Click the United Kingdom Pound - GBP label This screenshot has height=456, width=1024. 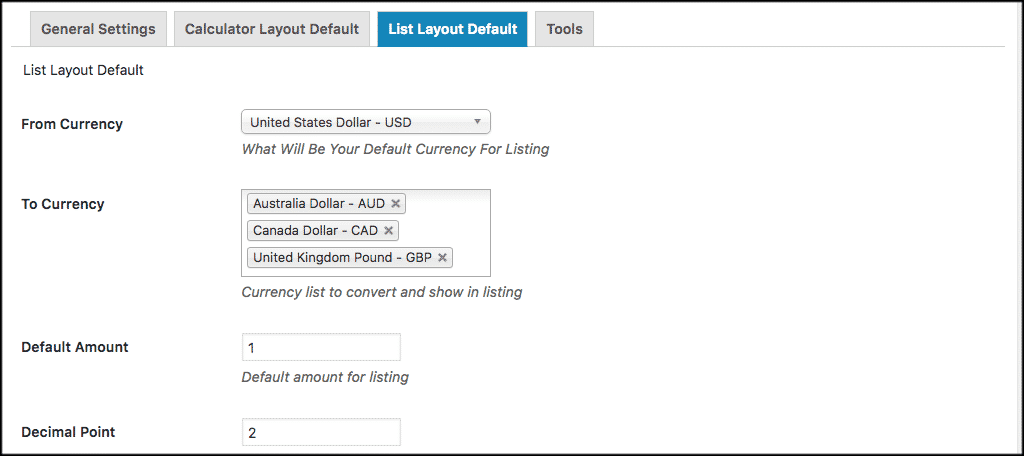point(341,258)
